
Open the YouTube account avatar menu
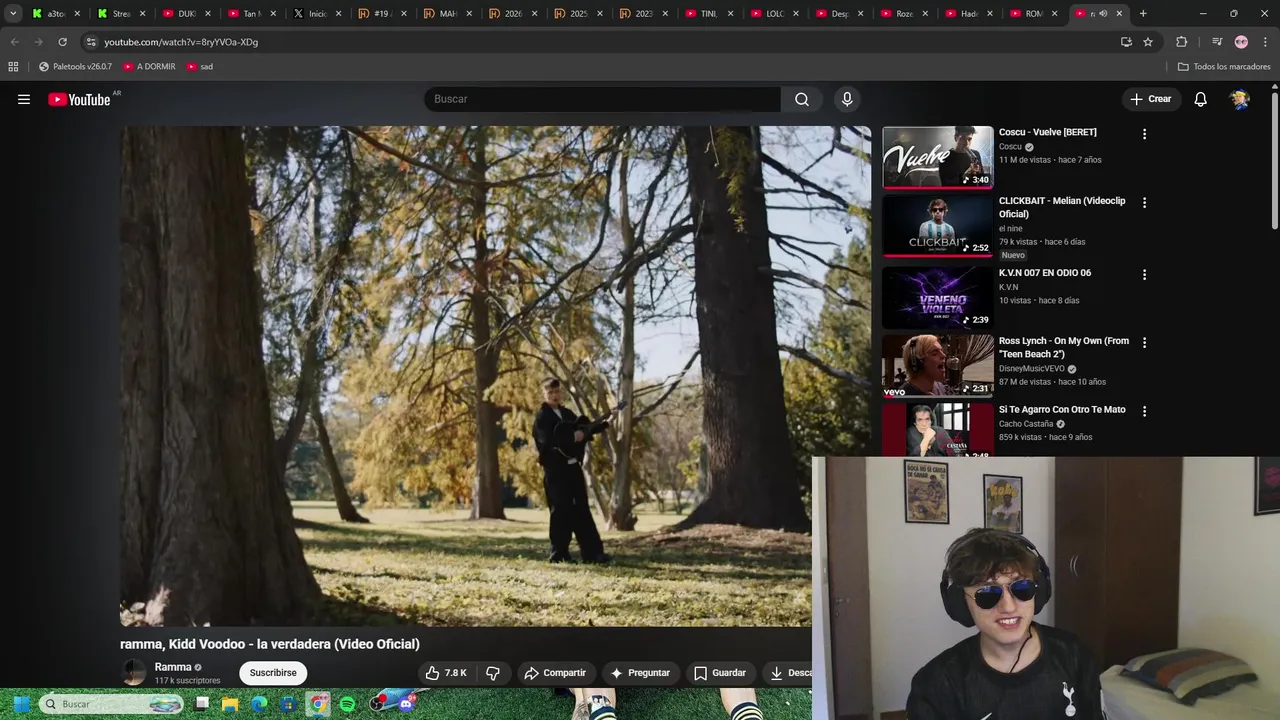coord(1240,99)
